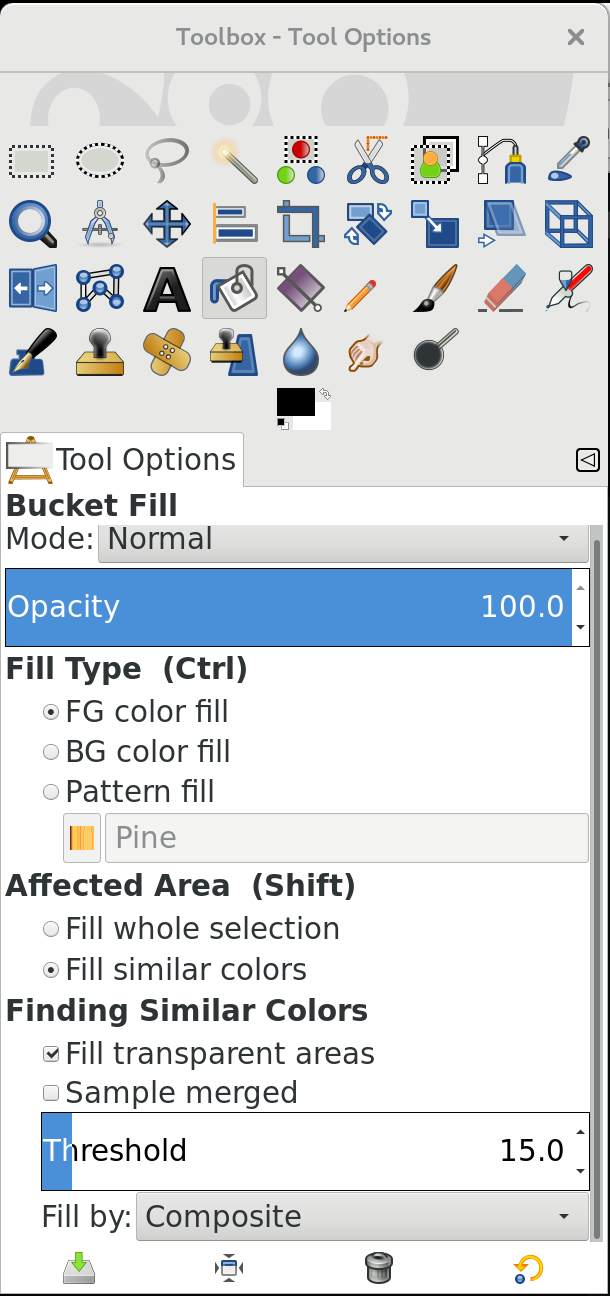Click the Tool Options tab
The image size is (610, 1296).
coord(122,460)
